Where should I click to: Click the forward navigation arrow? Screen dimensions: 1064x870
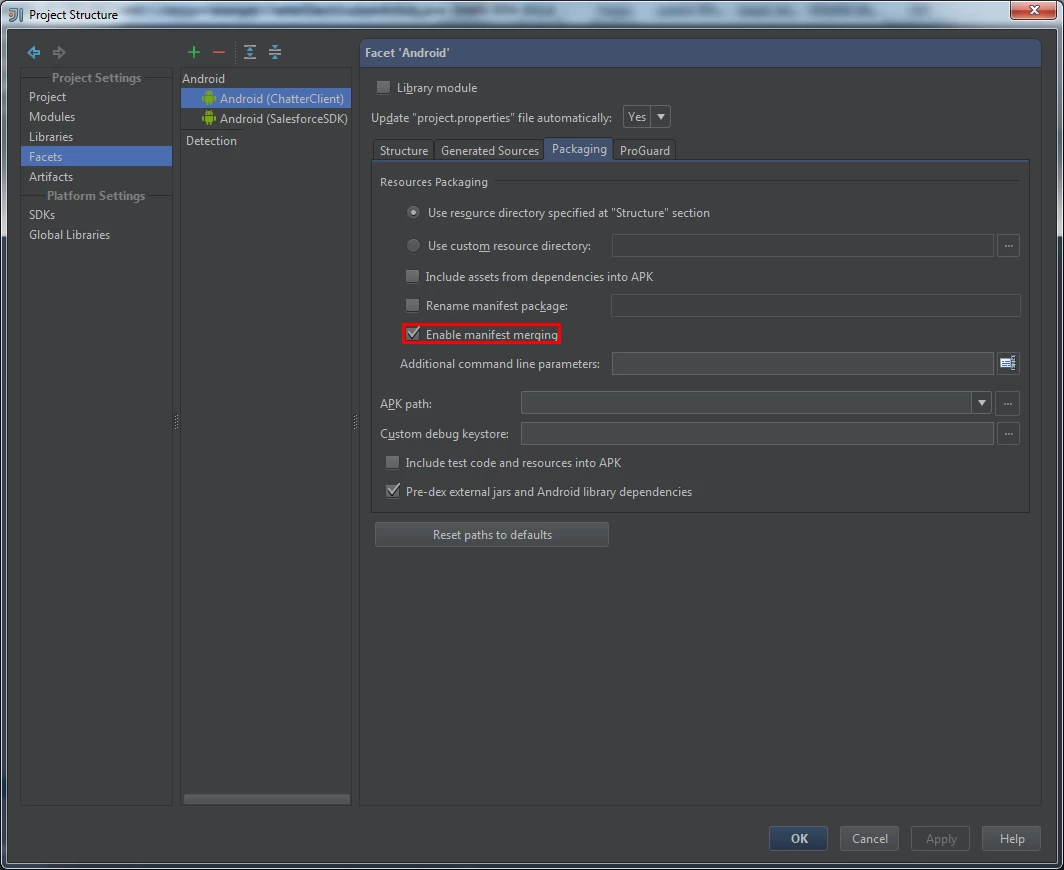[x=59, y=52]
